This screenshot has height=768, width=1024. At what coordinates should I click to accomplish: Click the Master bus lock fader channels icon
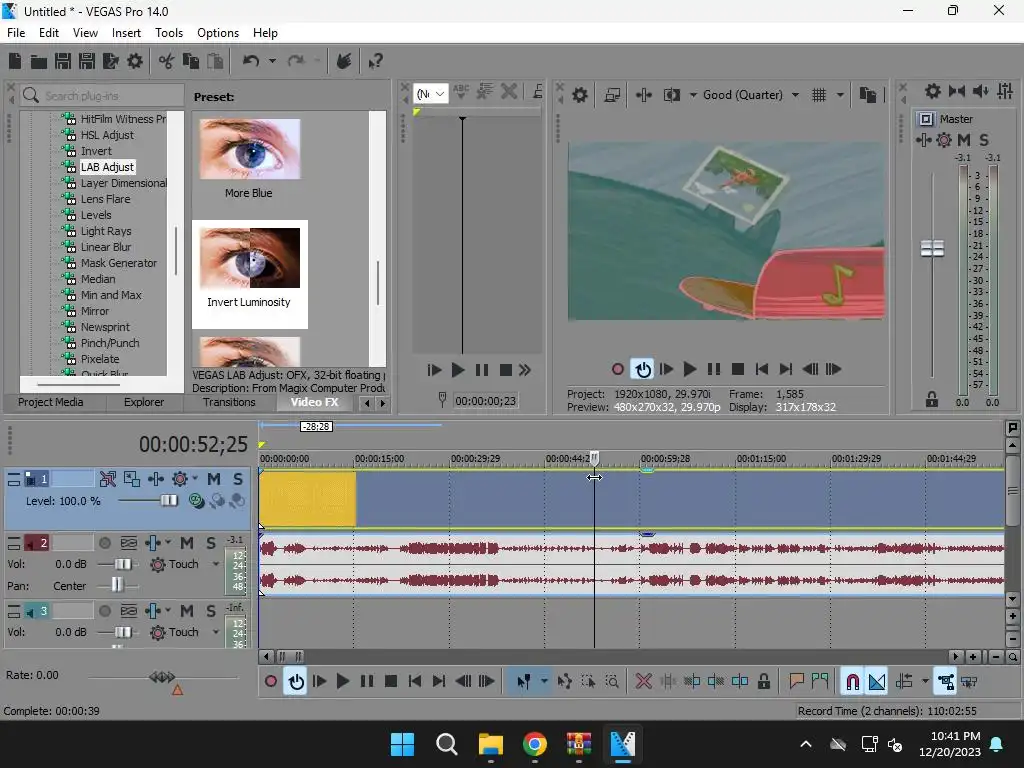pos(931,399)
